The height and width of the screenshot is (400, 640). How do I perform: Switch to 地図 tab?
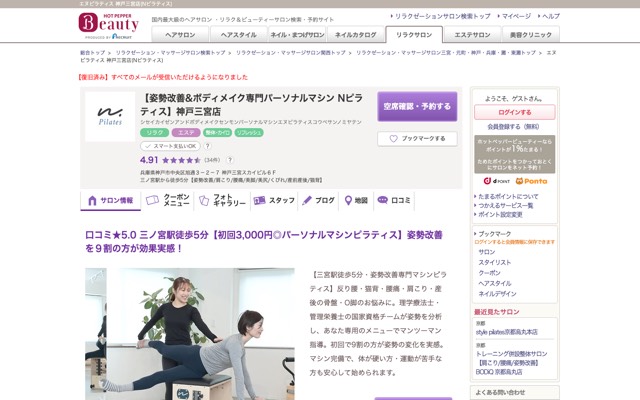pyautogui.click(x=356, y=200)
